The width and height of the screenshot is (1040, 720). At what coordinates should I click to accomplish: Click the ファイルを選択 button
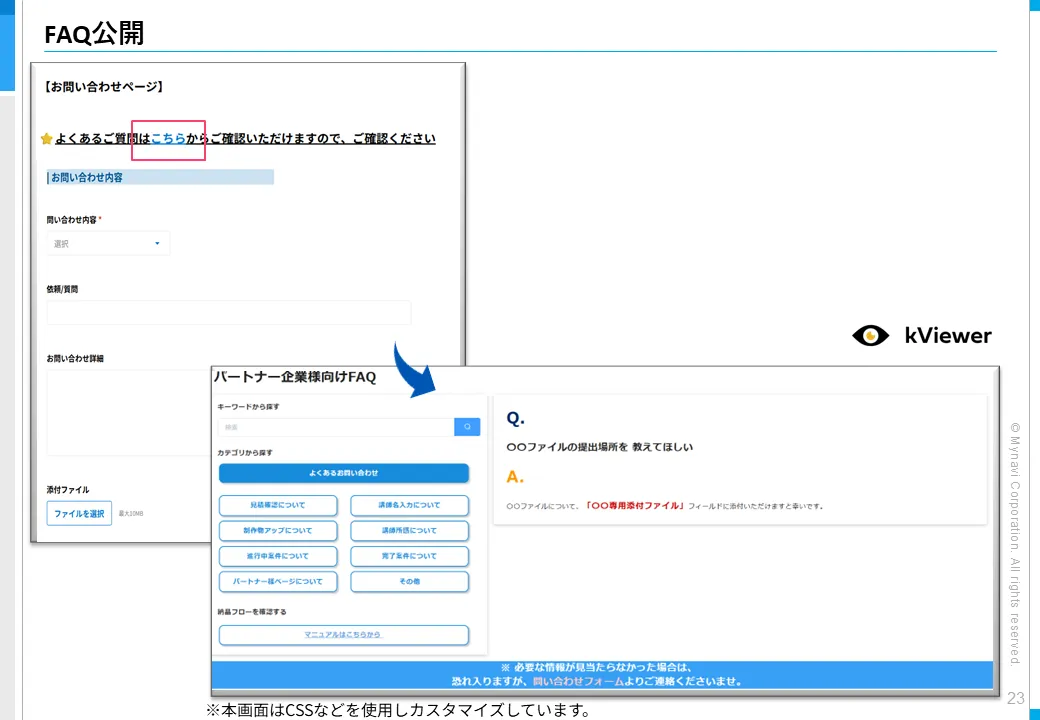(x=79, y=513)
